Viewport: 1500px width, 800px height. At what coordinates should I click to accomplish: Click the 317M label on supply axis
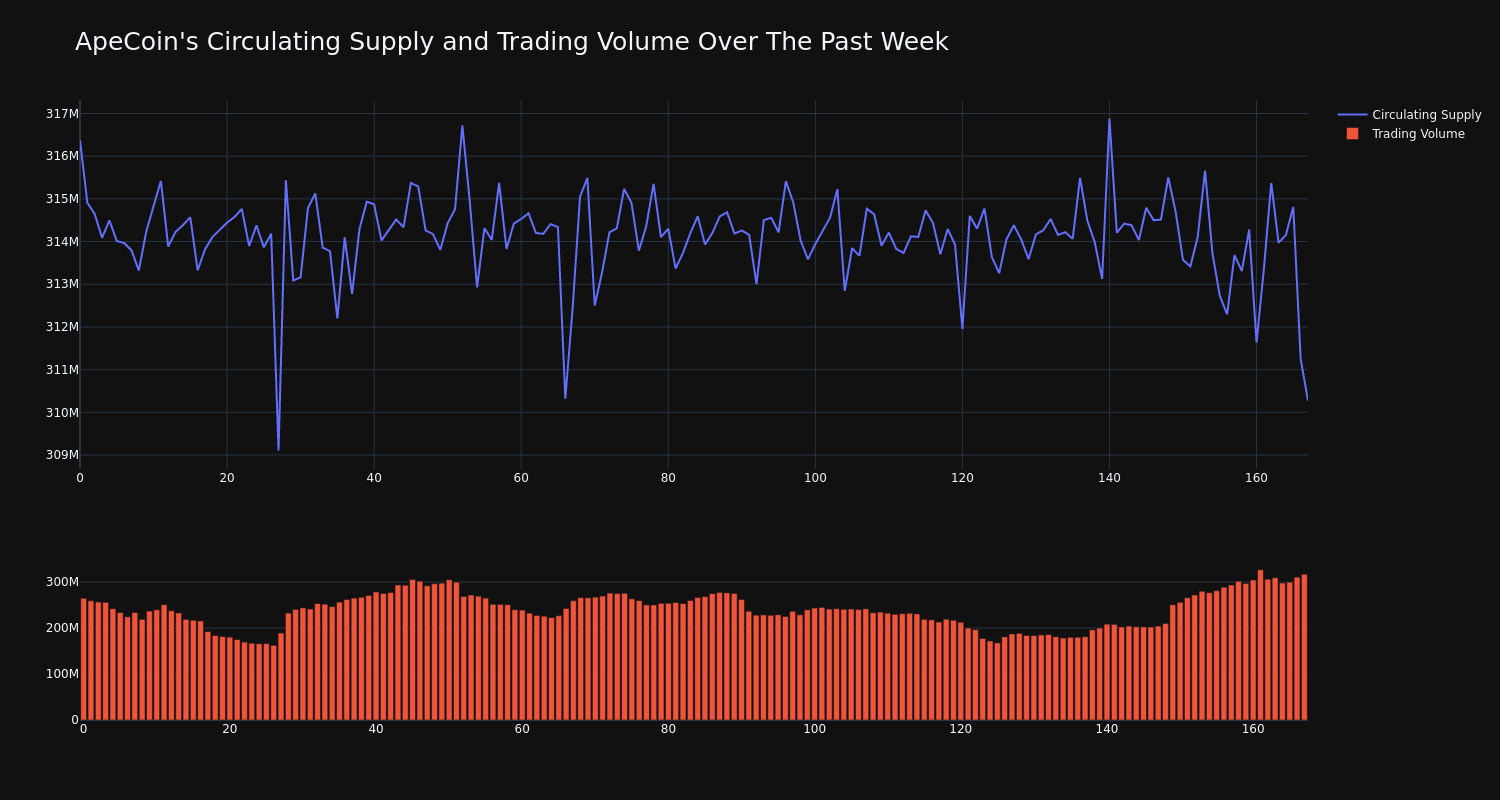62,114
